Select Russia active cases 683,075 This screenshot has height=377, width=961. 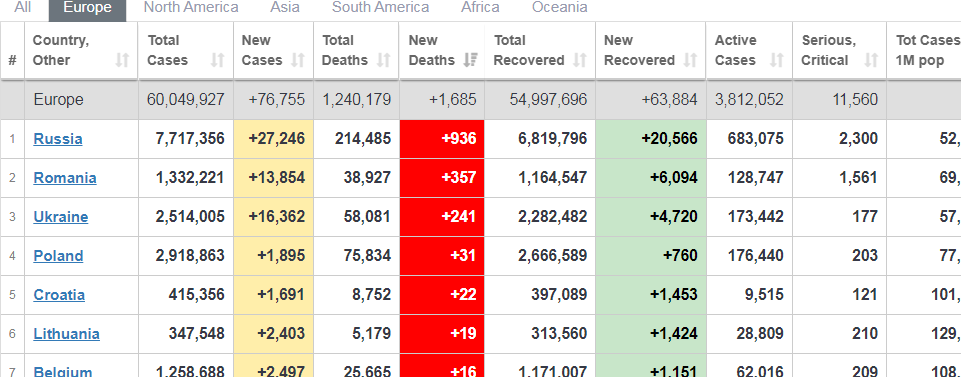coord(756,139)
